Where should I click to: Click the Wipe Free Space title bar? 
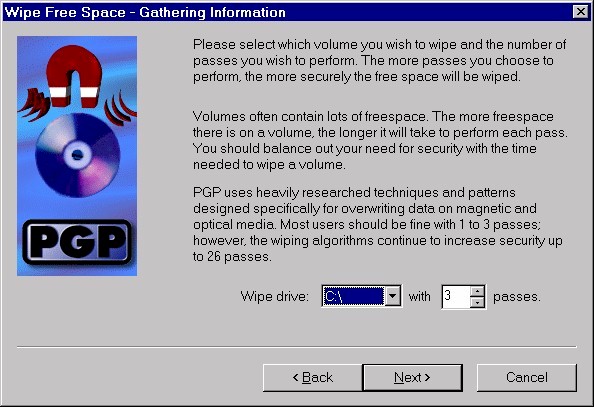tap(288, 12)
